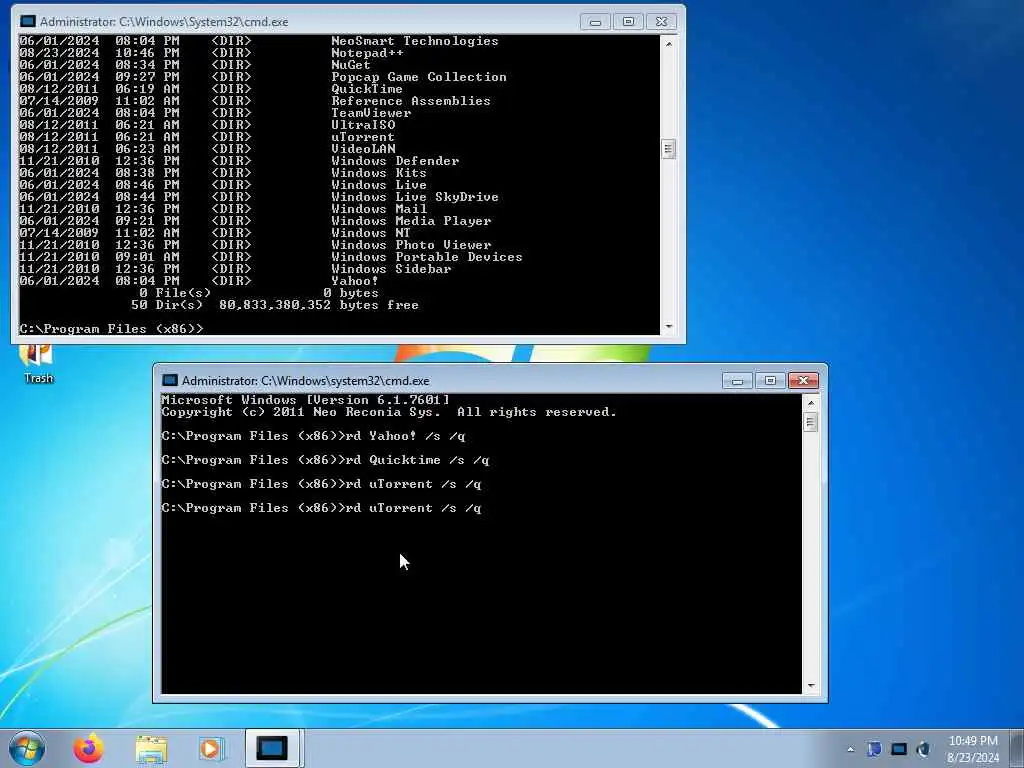Maximize the upper cmd window
This screenshot has height=768, width=1024.
point(628,22)
